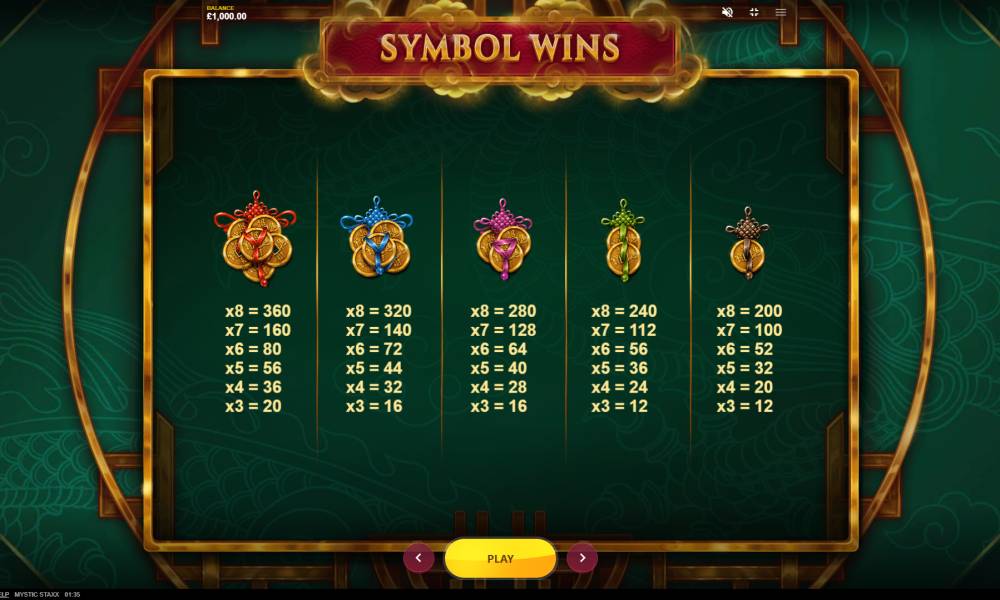Screen dimensions: 1000x600
Task: Go to next paytable page arrow
Action: tap(582, 558)
